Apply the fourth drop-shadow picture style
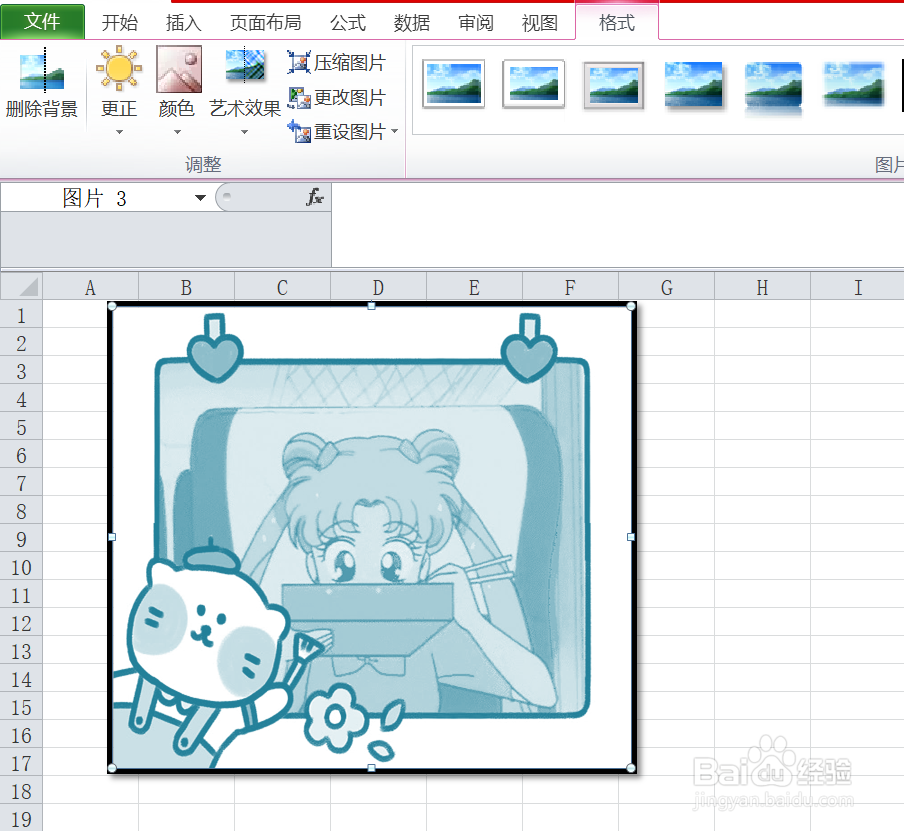 click(x=694, y=85)
